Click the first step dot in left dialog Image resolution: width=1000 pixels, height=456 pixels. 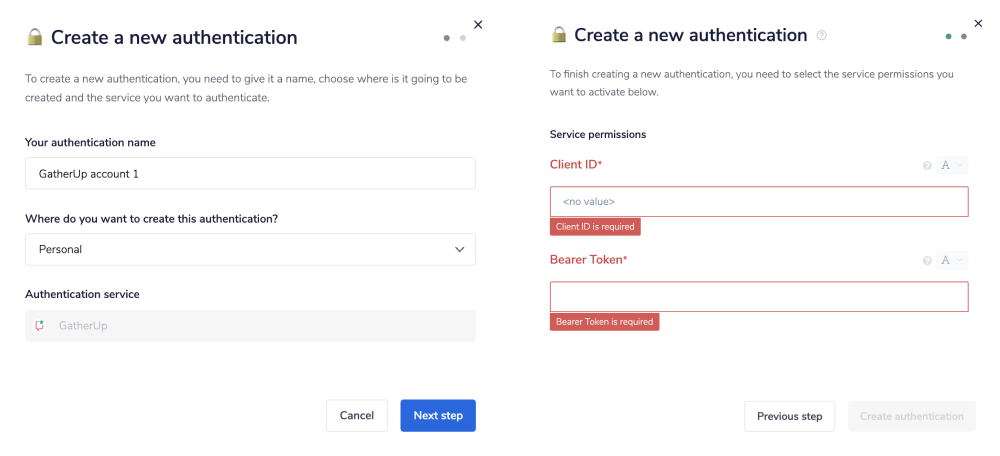(x=447, y=38)
